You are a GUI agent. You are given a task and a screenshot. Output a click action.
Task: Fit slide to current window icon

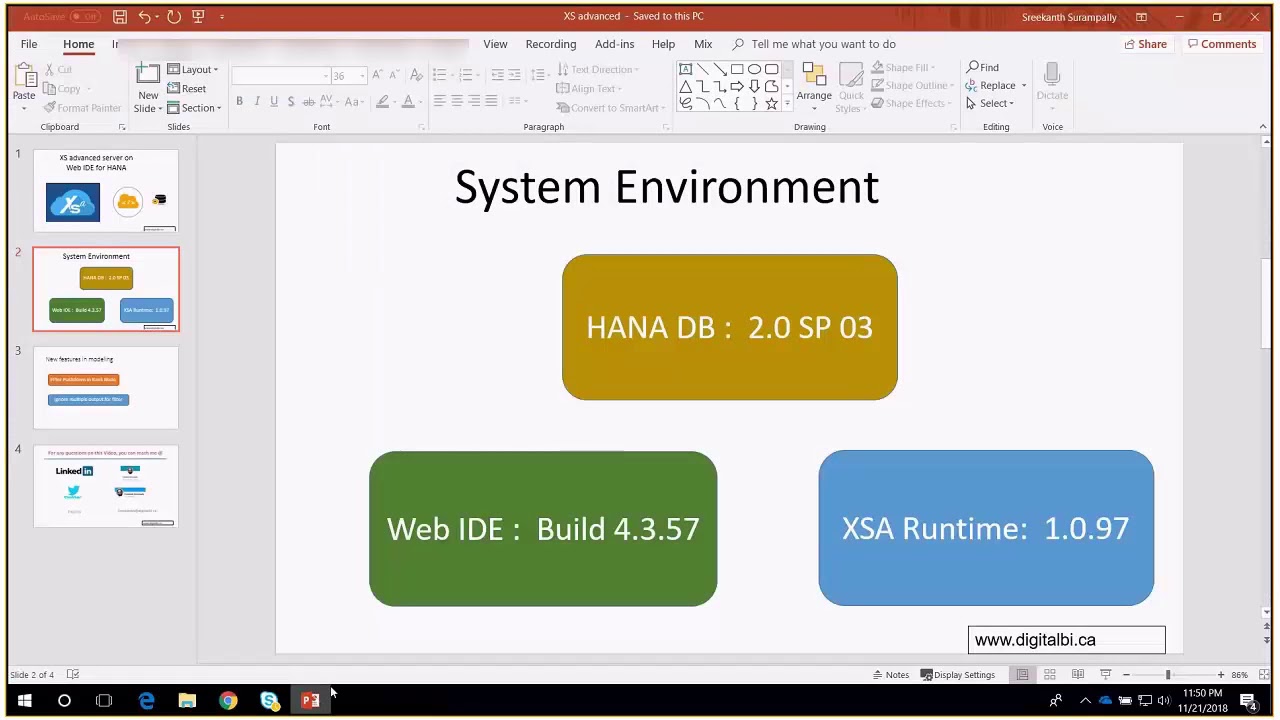pos(1264,675)
